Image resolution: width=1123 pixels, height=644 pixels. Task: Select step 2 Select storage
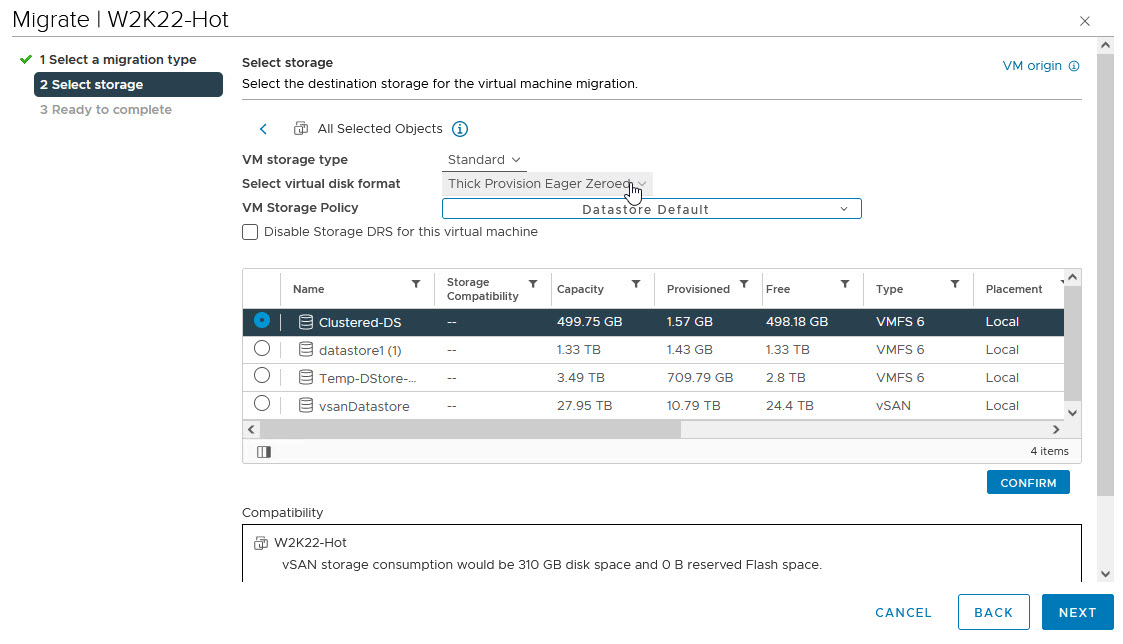click(126, 85)
